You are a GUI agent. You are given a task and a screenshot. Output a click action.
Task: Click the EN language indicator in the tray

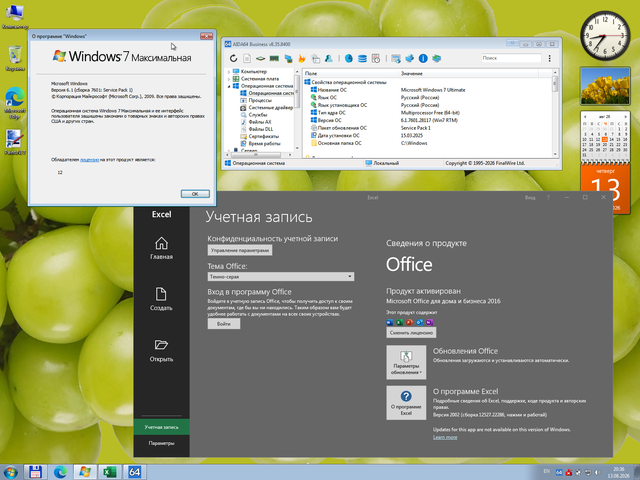[547, 471]
